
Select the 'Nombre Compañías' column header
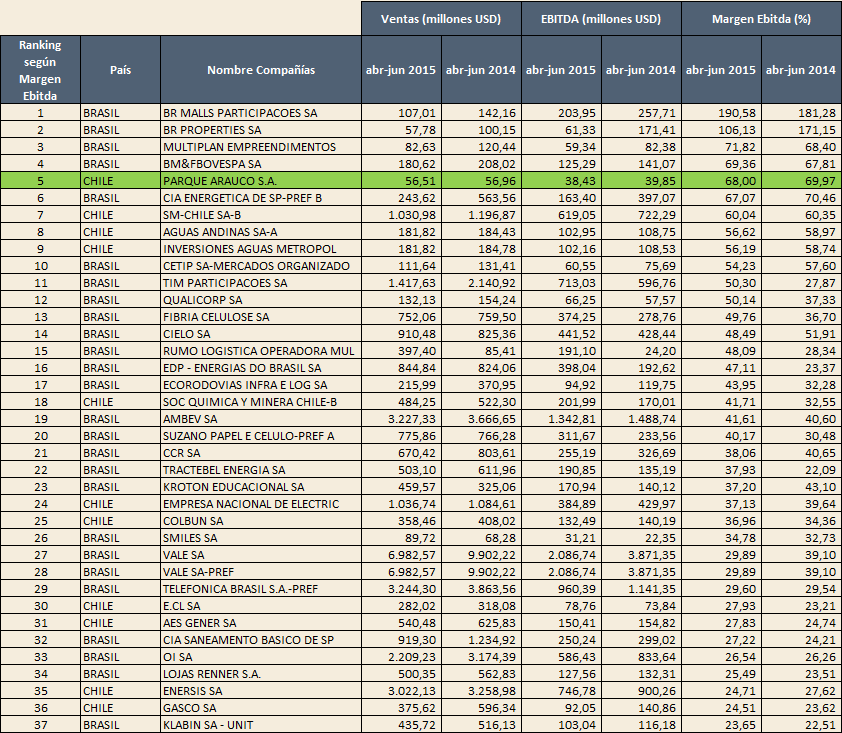pyautogui.click(x=261, y=70)
